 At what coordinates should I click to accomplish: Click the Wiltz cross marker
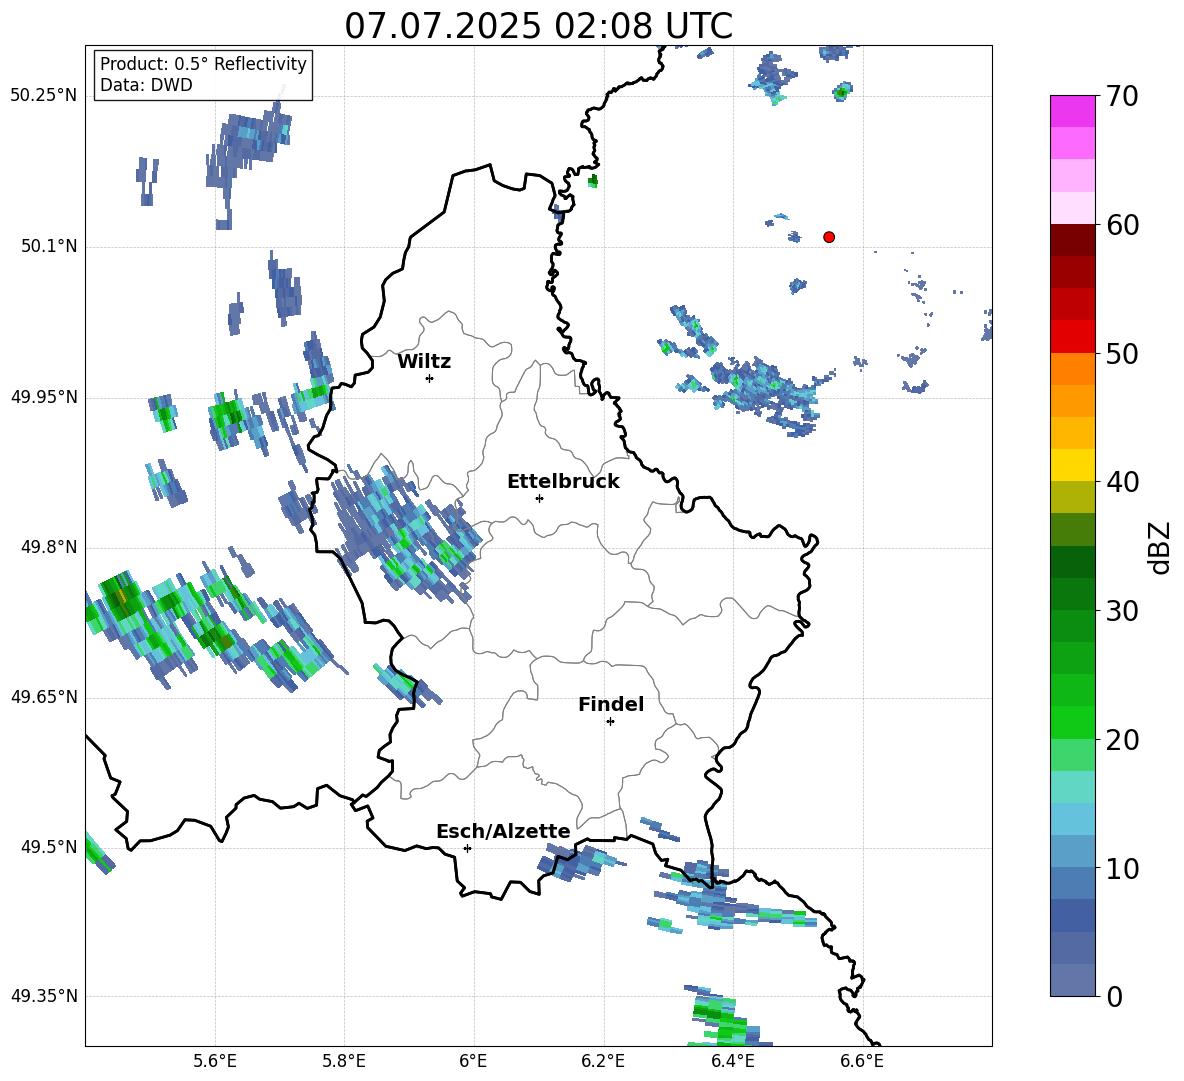coord(430,378)
